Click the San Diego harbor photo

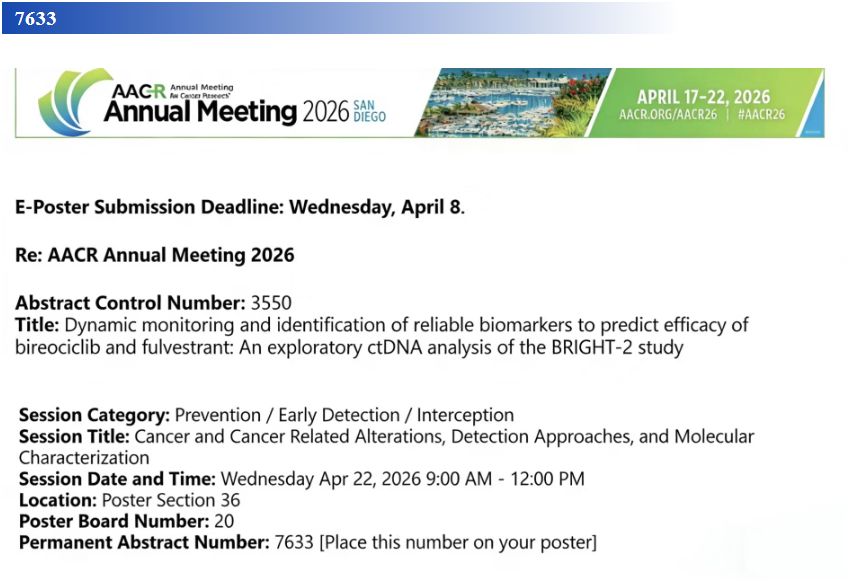[x=510, y=102]
